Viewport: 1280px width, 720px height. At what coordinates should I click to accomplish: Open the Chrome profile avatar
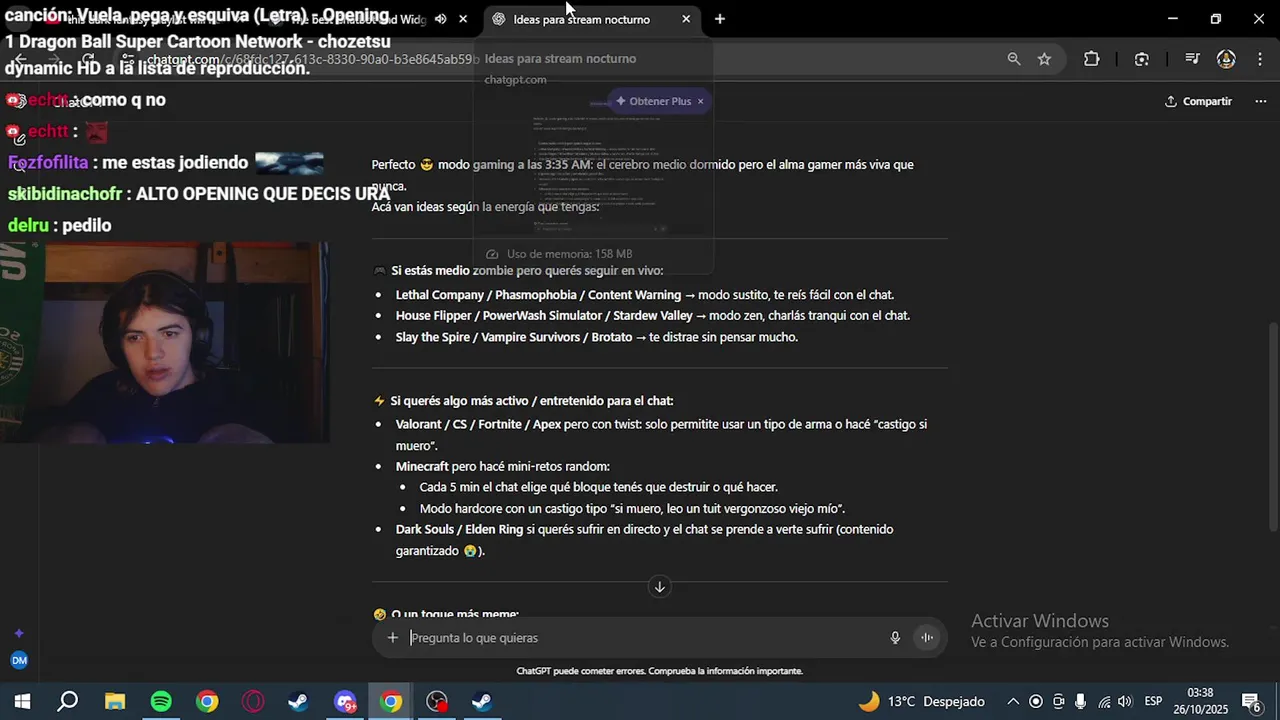click(x=1226, y=59)
